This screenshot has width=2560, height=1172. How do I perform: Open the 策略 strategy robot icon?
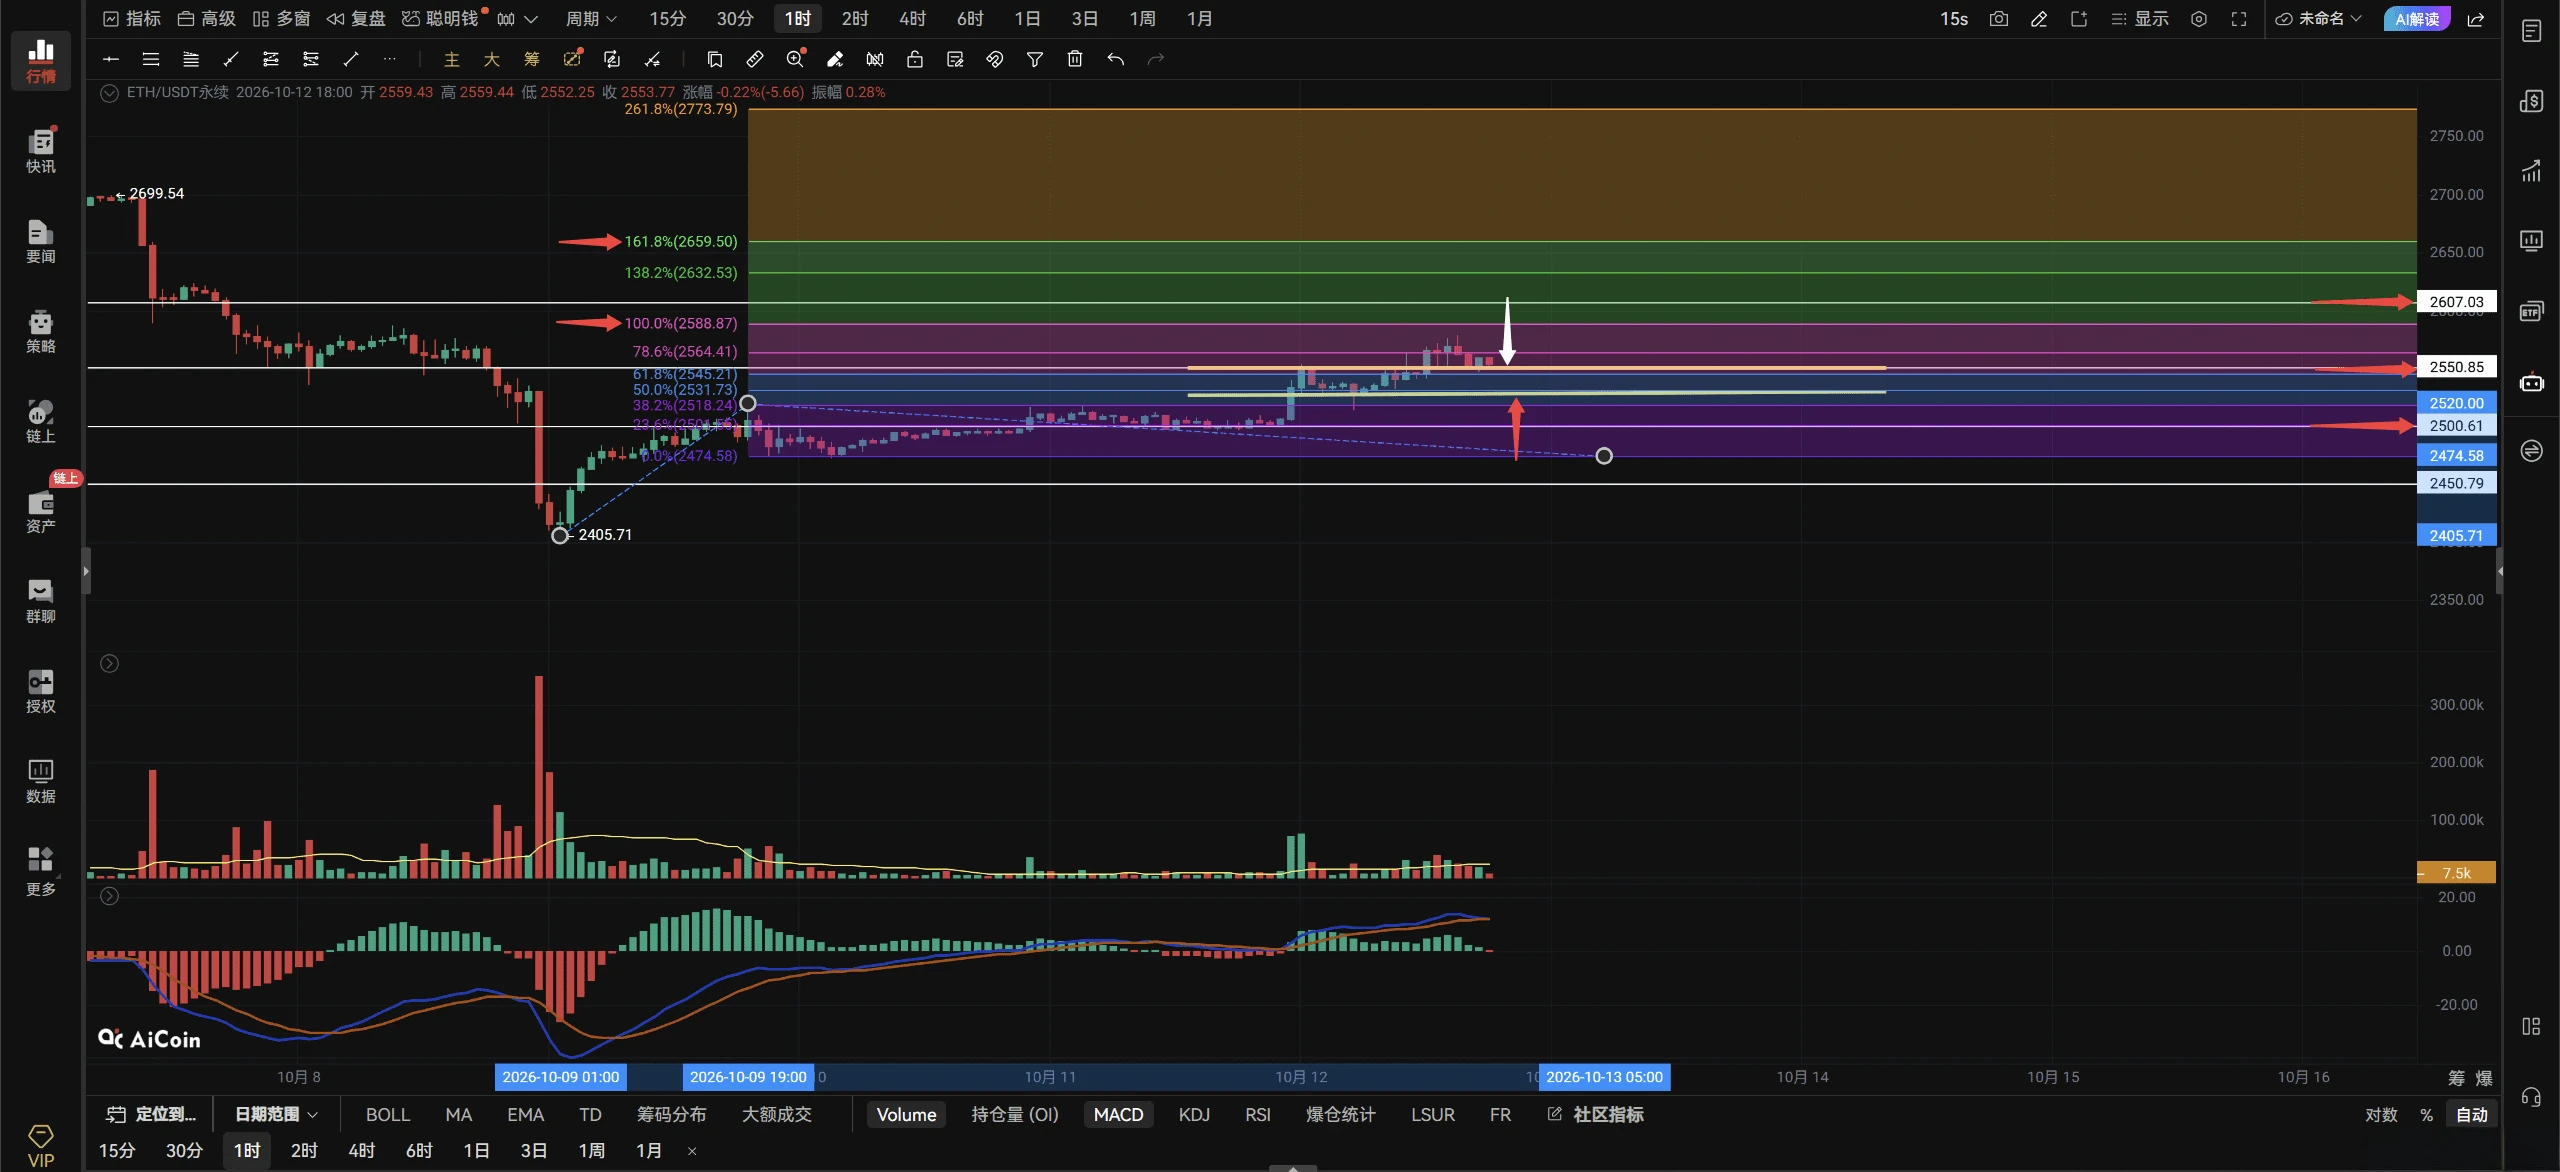pyautogui.click(x=41, y=331)
